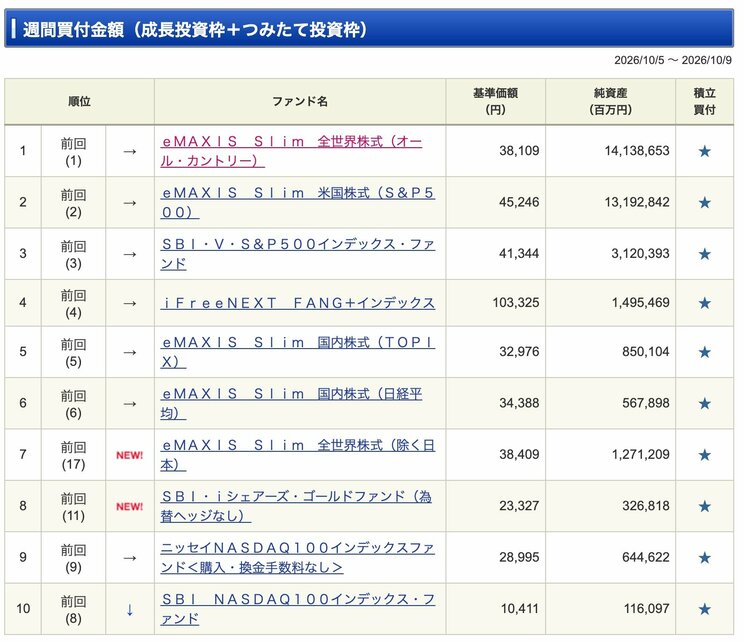Open eMAXIS Slim 全世界株式(オール・カントリー) fund link

tap(291, 151)
